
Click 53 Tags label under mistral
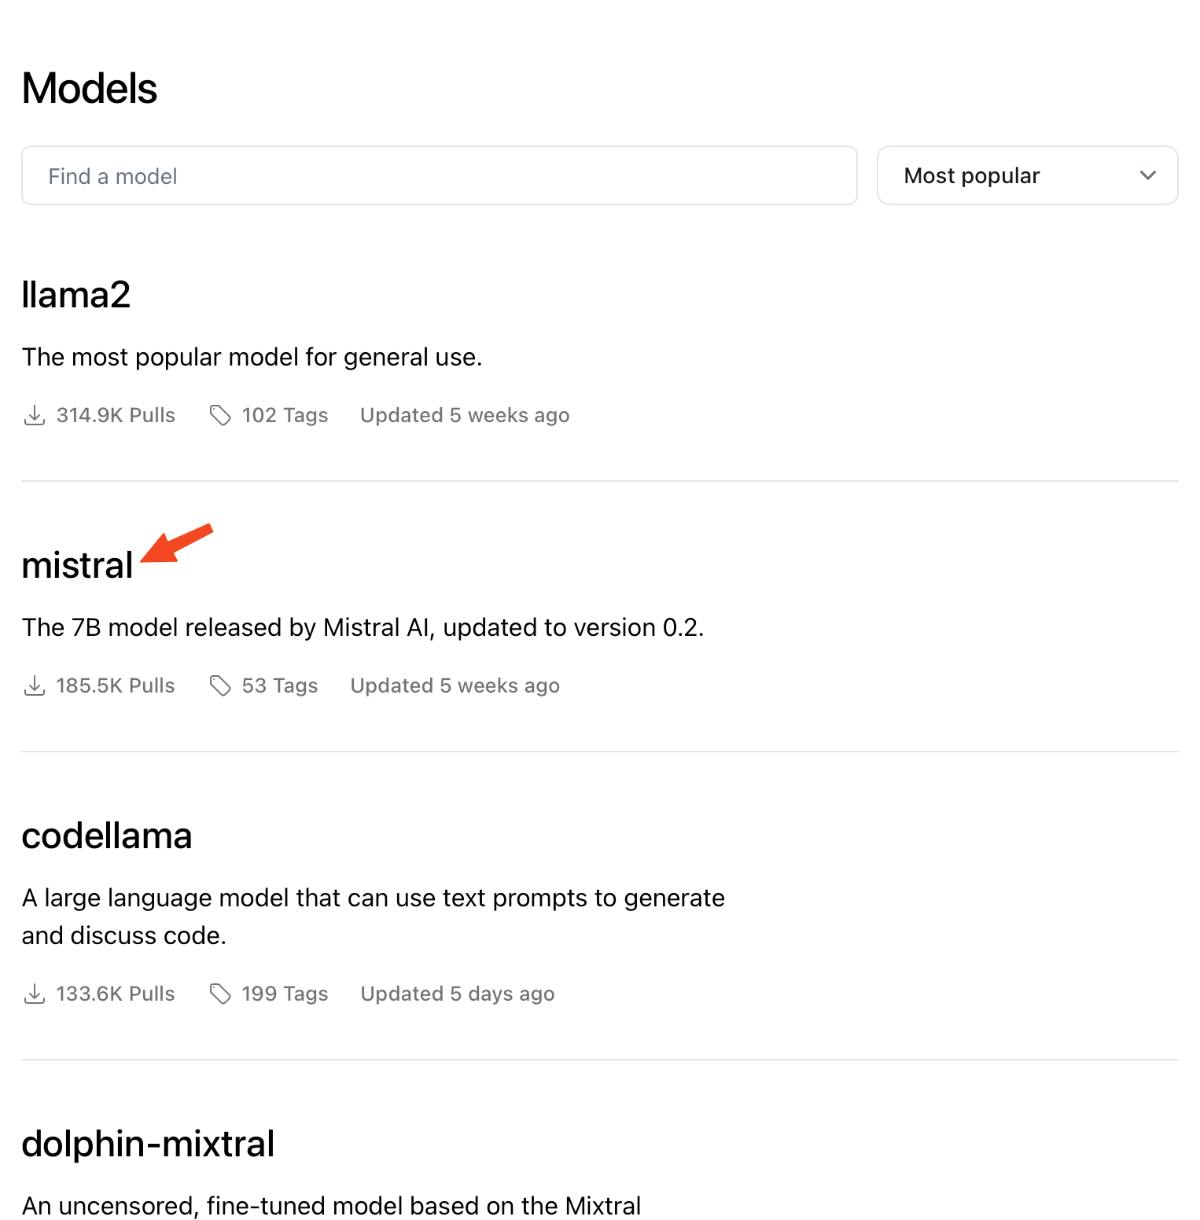(280, 685)
